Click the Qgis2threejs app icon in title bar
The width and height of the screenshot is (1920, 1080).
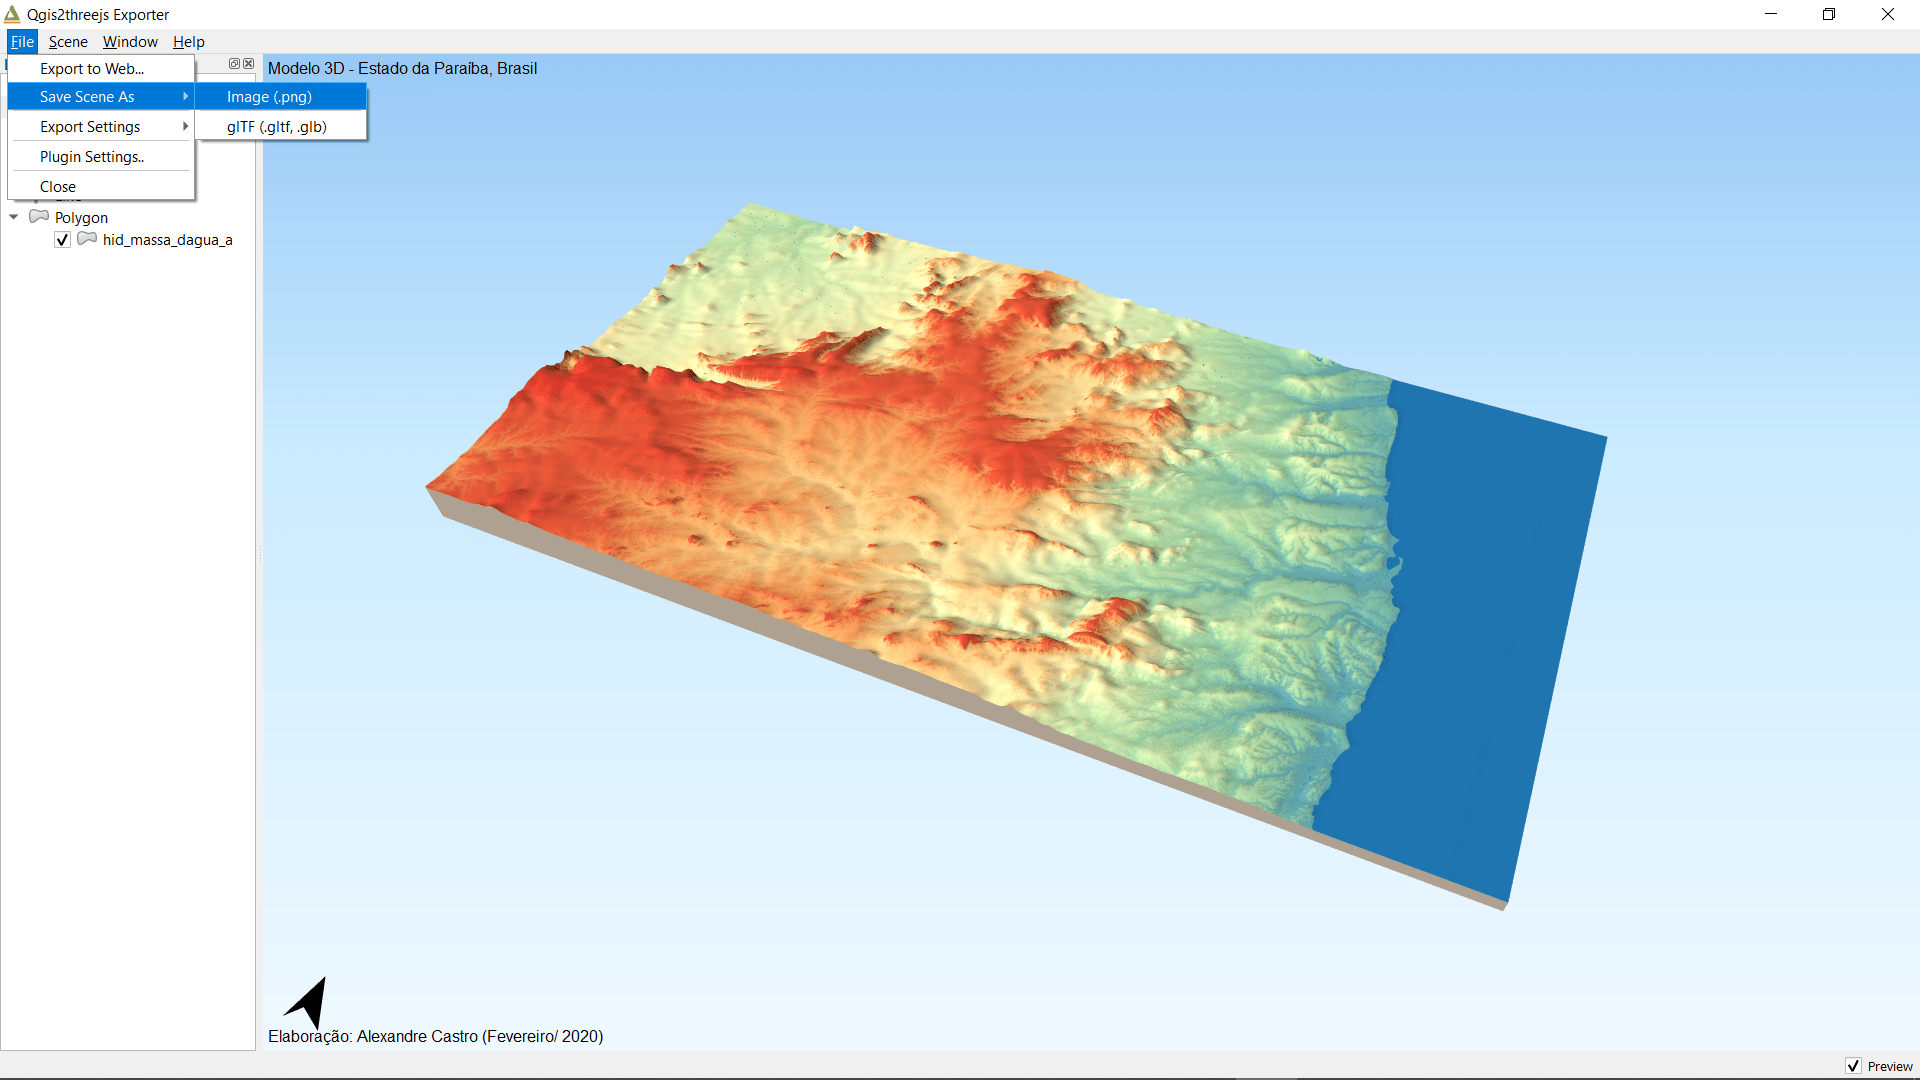pyautogui.click(x=12, y=14)
